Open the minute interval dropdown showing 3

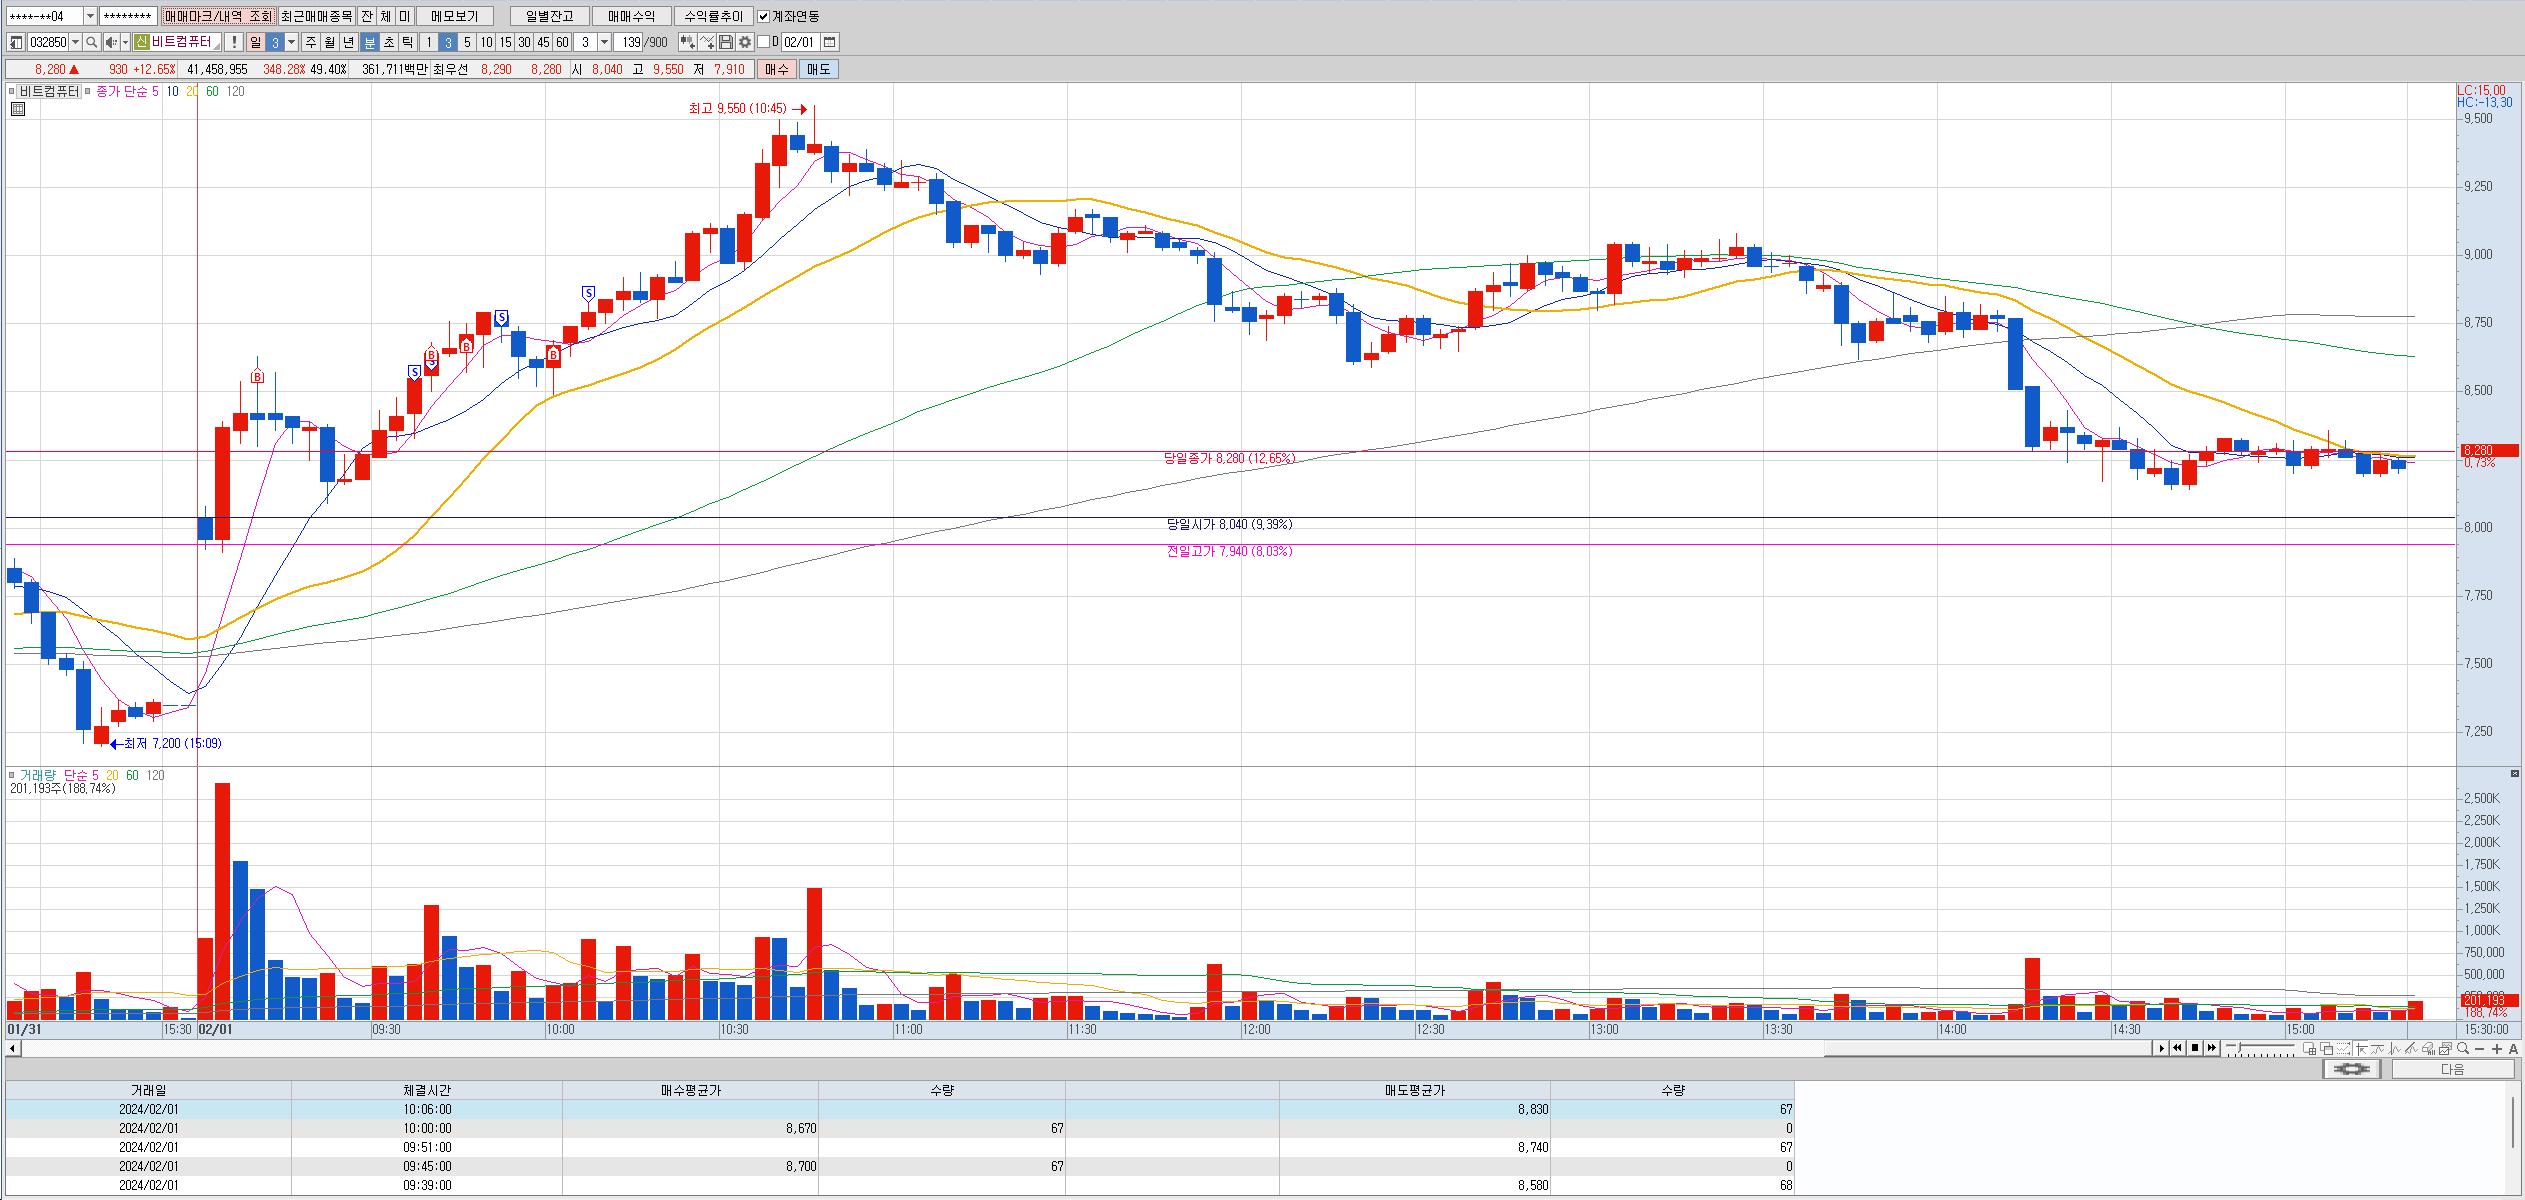pos(604,42)
